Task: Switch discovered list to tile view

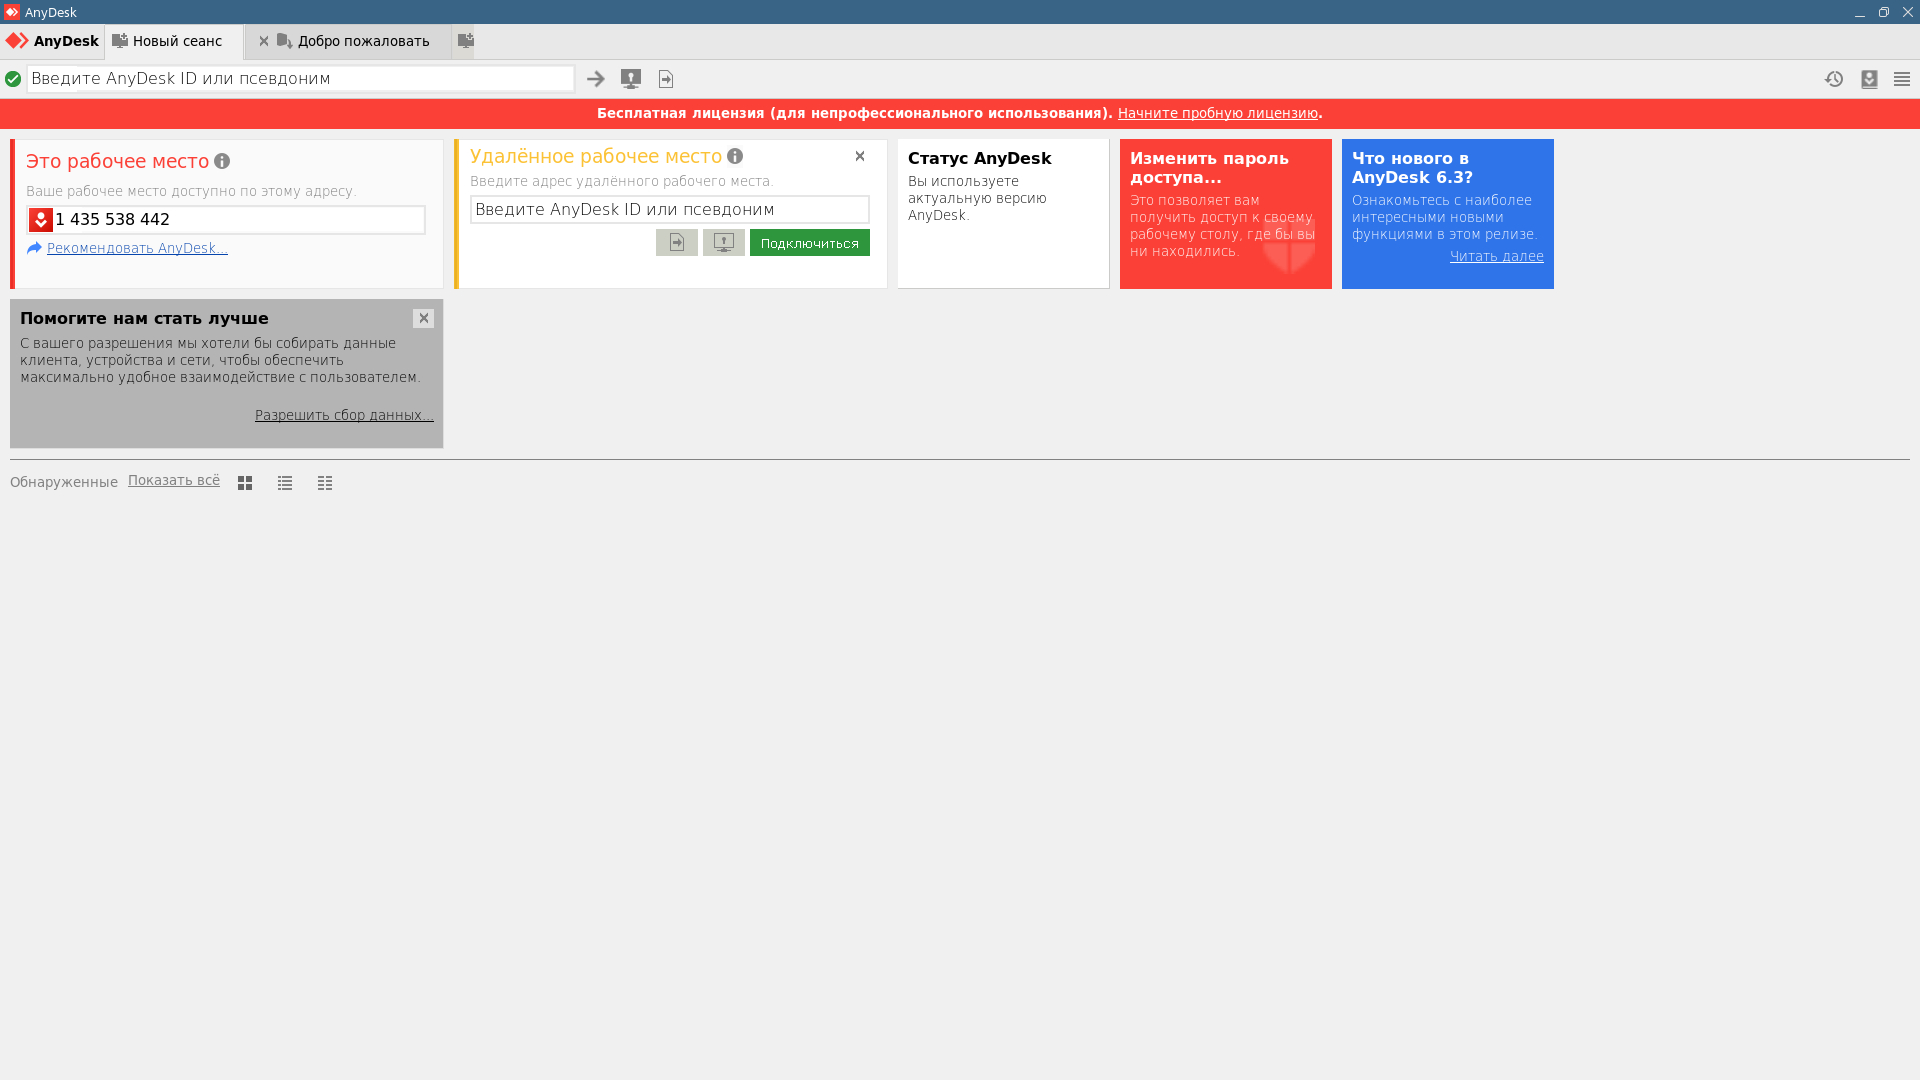Action: 245,483
